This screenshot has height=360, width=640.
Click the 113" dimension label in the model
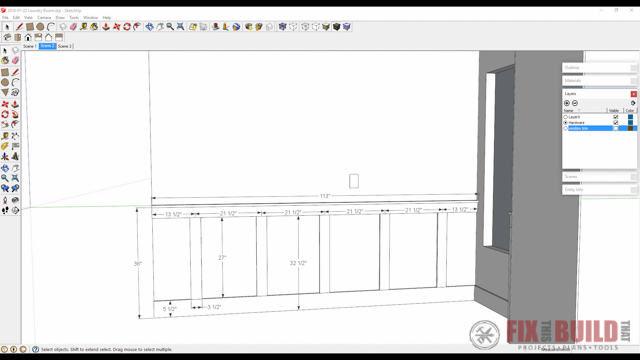pos(325,196)
